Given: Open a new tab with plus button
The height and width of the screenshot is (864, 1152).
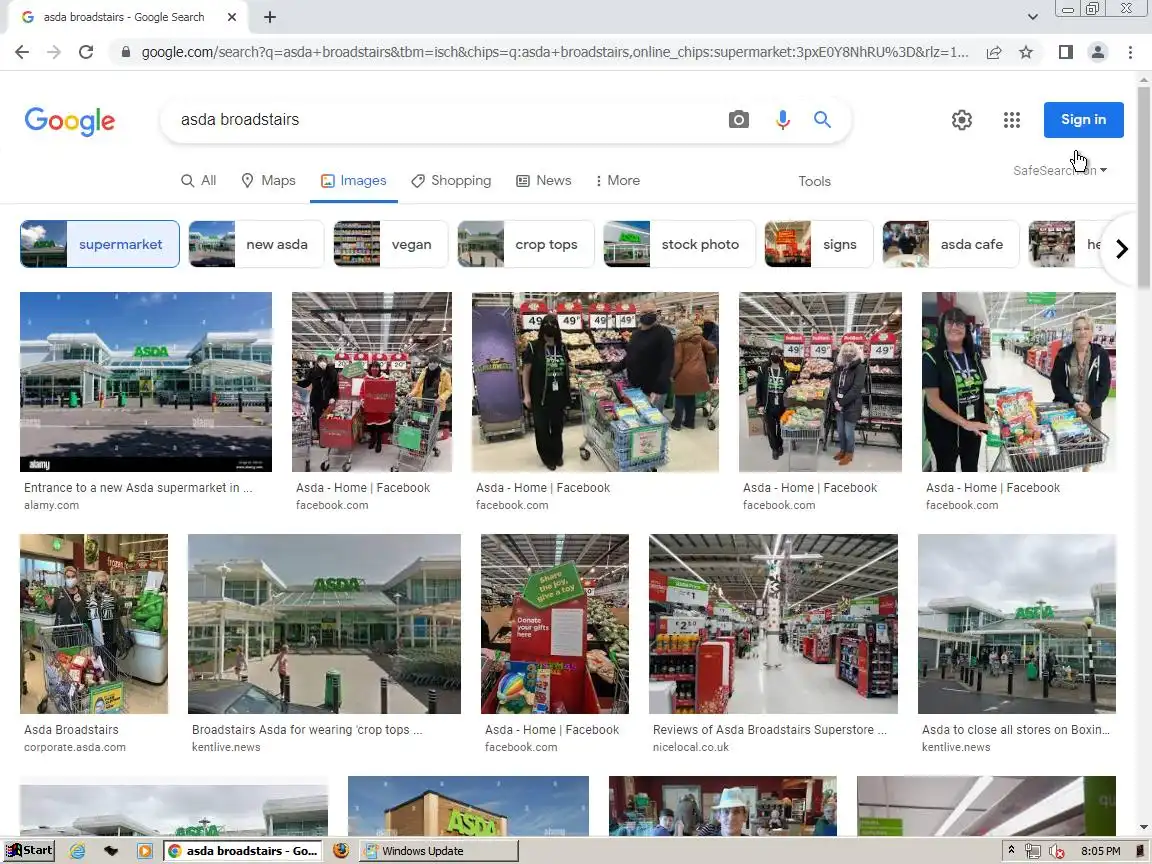Looking at the screenshot, I should [270, 17].
